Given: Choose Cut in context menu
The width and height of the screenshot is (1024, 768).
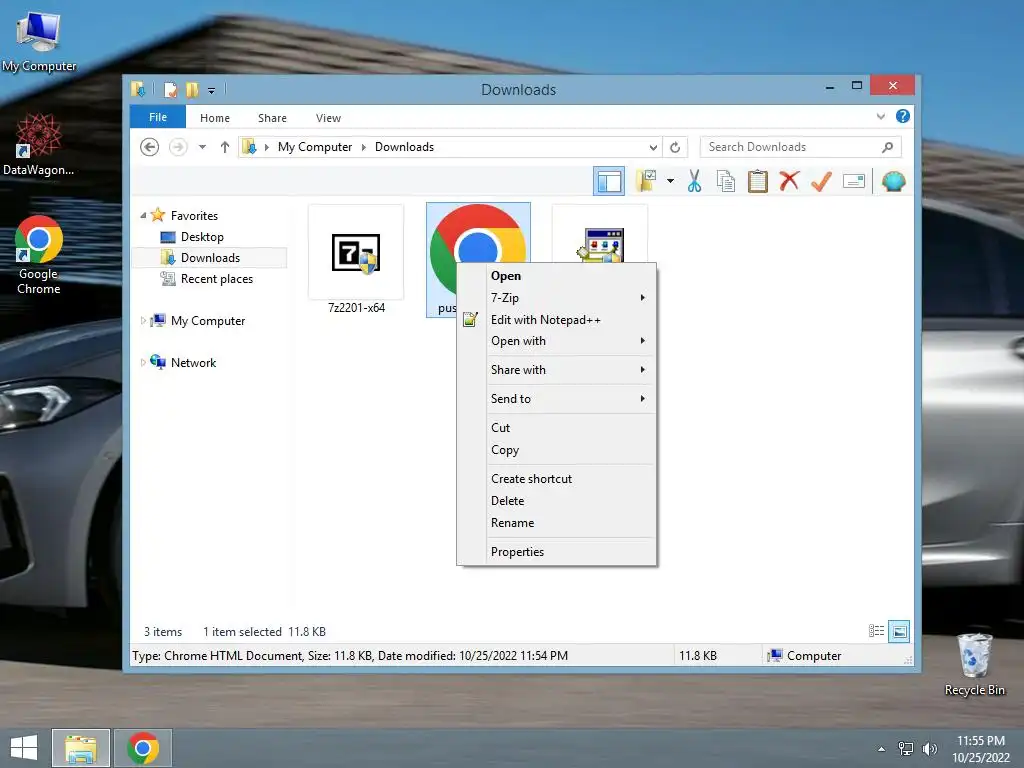Looking at the screenshot, I should pos(556,428).
